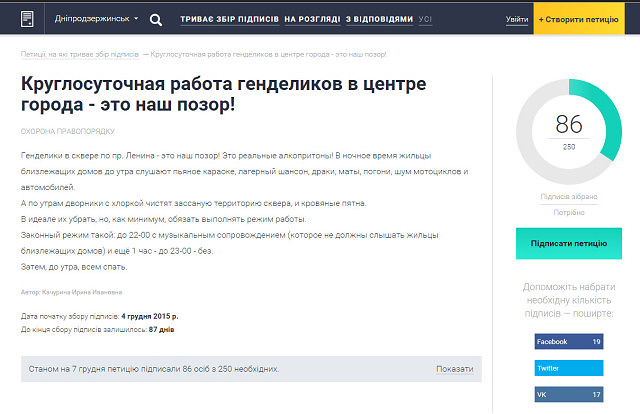Click the 'Охорона правопорядку' category label
The width and height of the screenshot is (640, 414).
(68, 130)
